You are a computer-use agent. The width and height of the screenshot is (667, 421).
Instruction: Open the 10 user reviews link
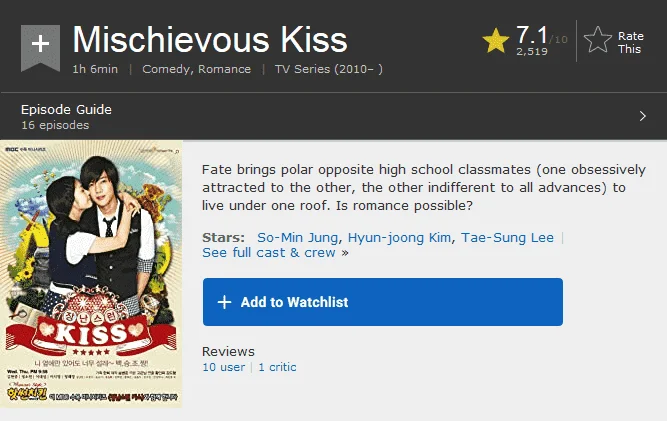[x=224, y=367]
